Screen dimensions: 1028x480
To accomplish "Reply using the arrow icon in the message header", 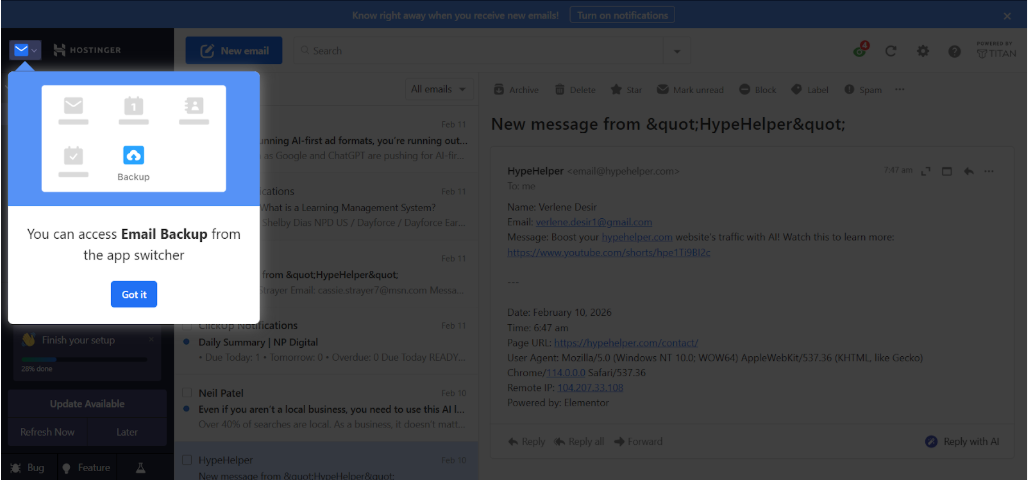I will pos(968,171).
